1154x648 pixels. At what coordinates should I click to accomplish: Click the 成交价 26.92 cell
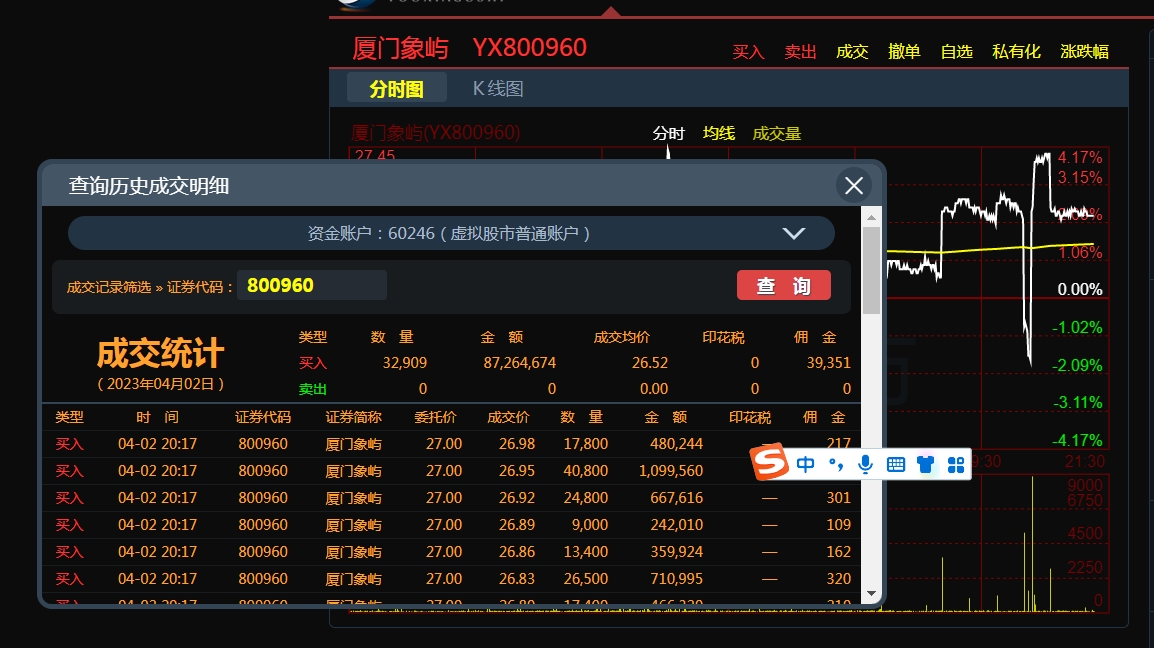coord(517,498)
